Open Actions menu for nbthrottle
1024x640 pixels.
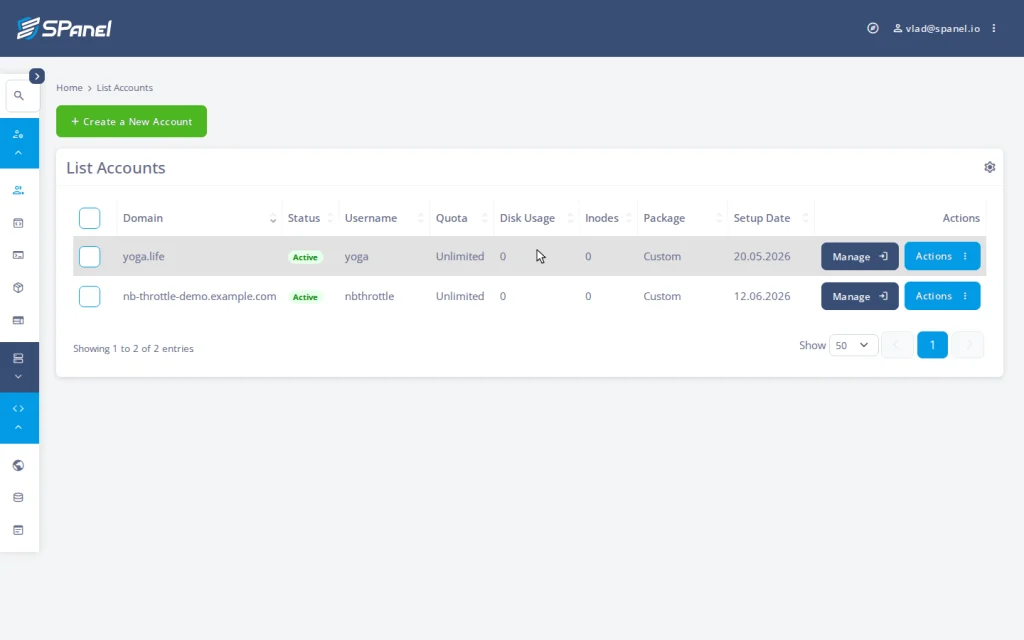pyautogui.click(x=942, y=296)
